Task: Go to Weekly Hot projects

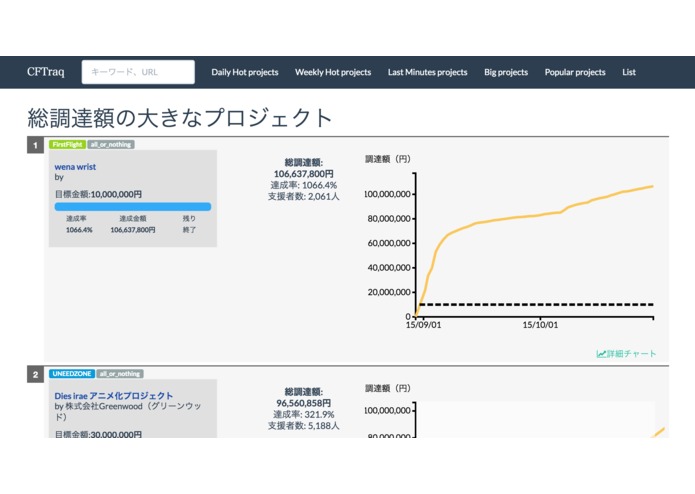Action: tap(333, 72)
